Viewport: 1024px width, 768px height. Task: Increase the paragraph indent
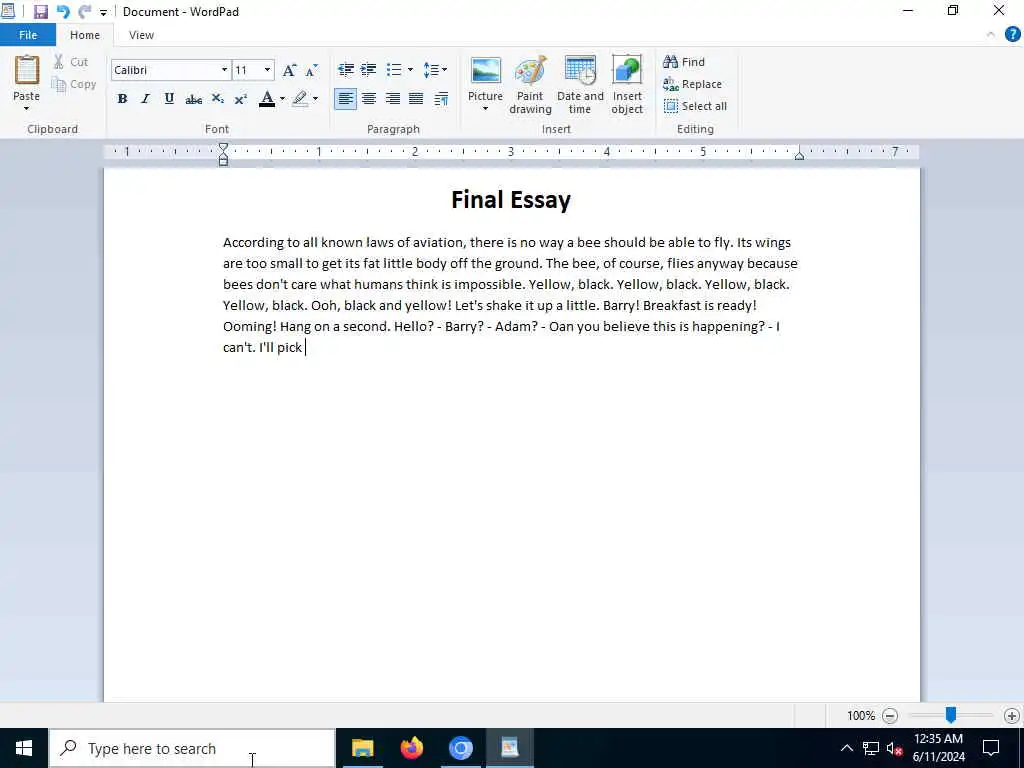[368, 69]
